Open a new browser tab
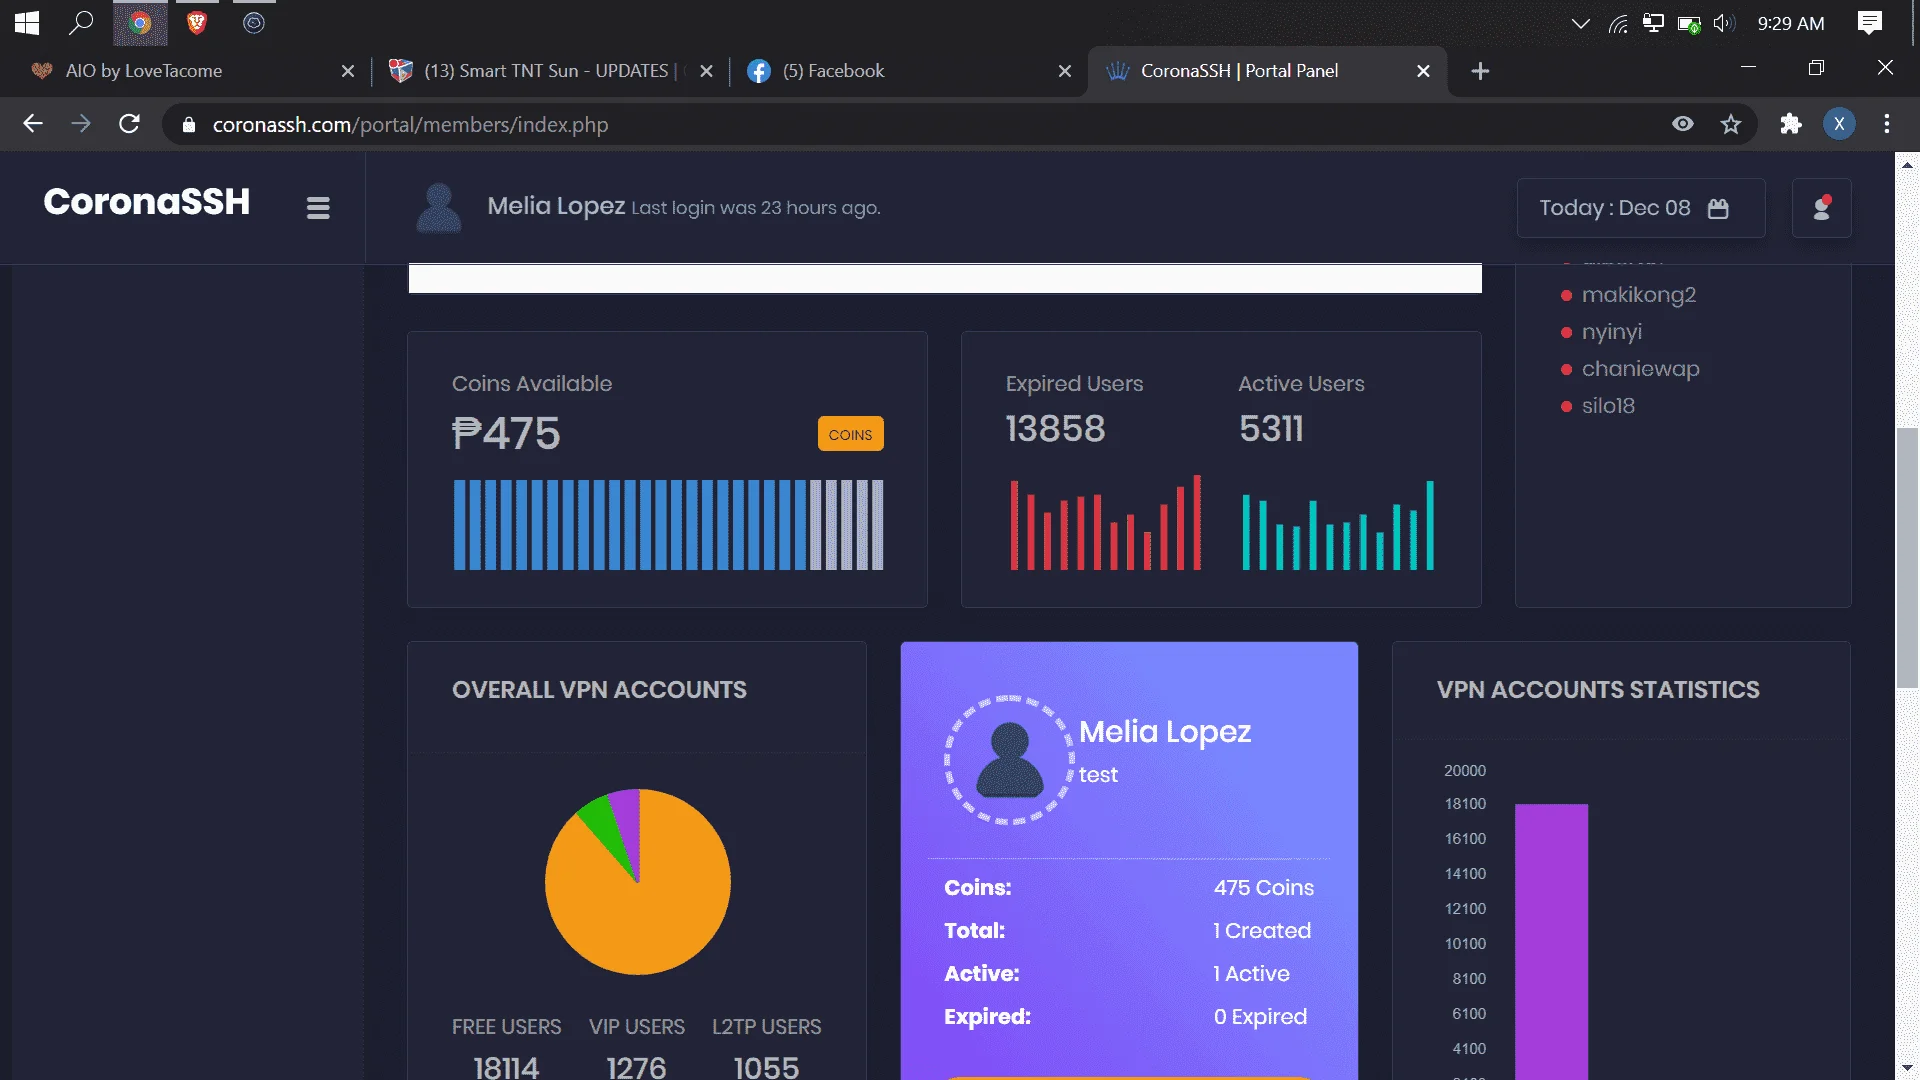Screen dimensions: 1920x1080 click(x=1480, y=71)
